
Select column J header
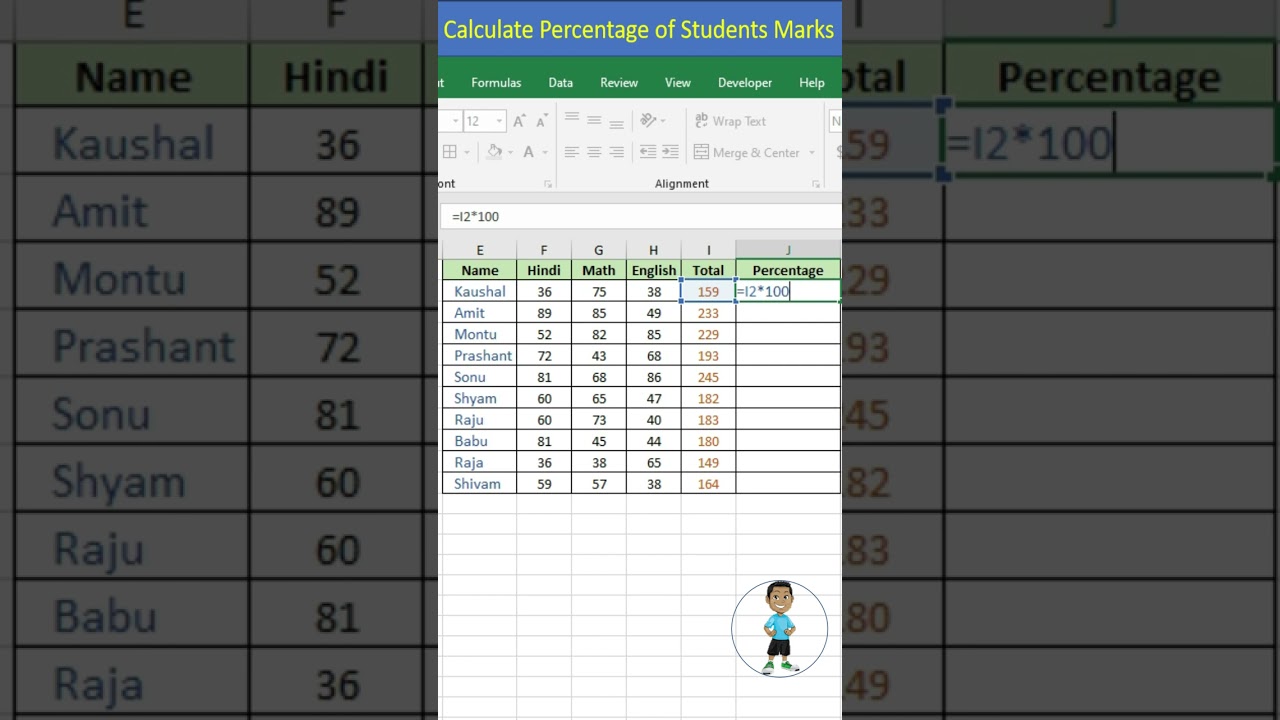pyautogui.click(x=788, y=250)
